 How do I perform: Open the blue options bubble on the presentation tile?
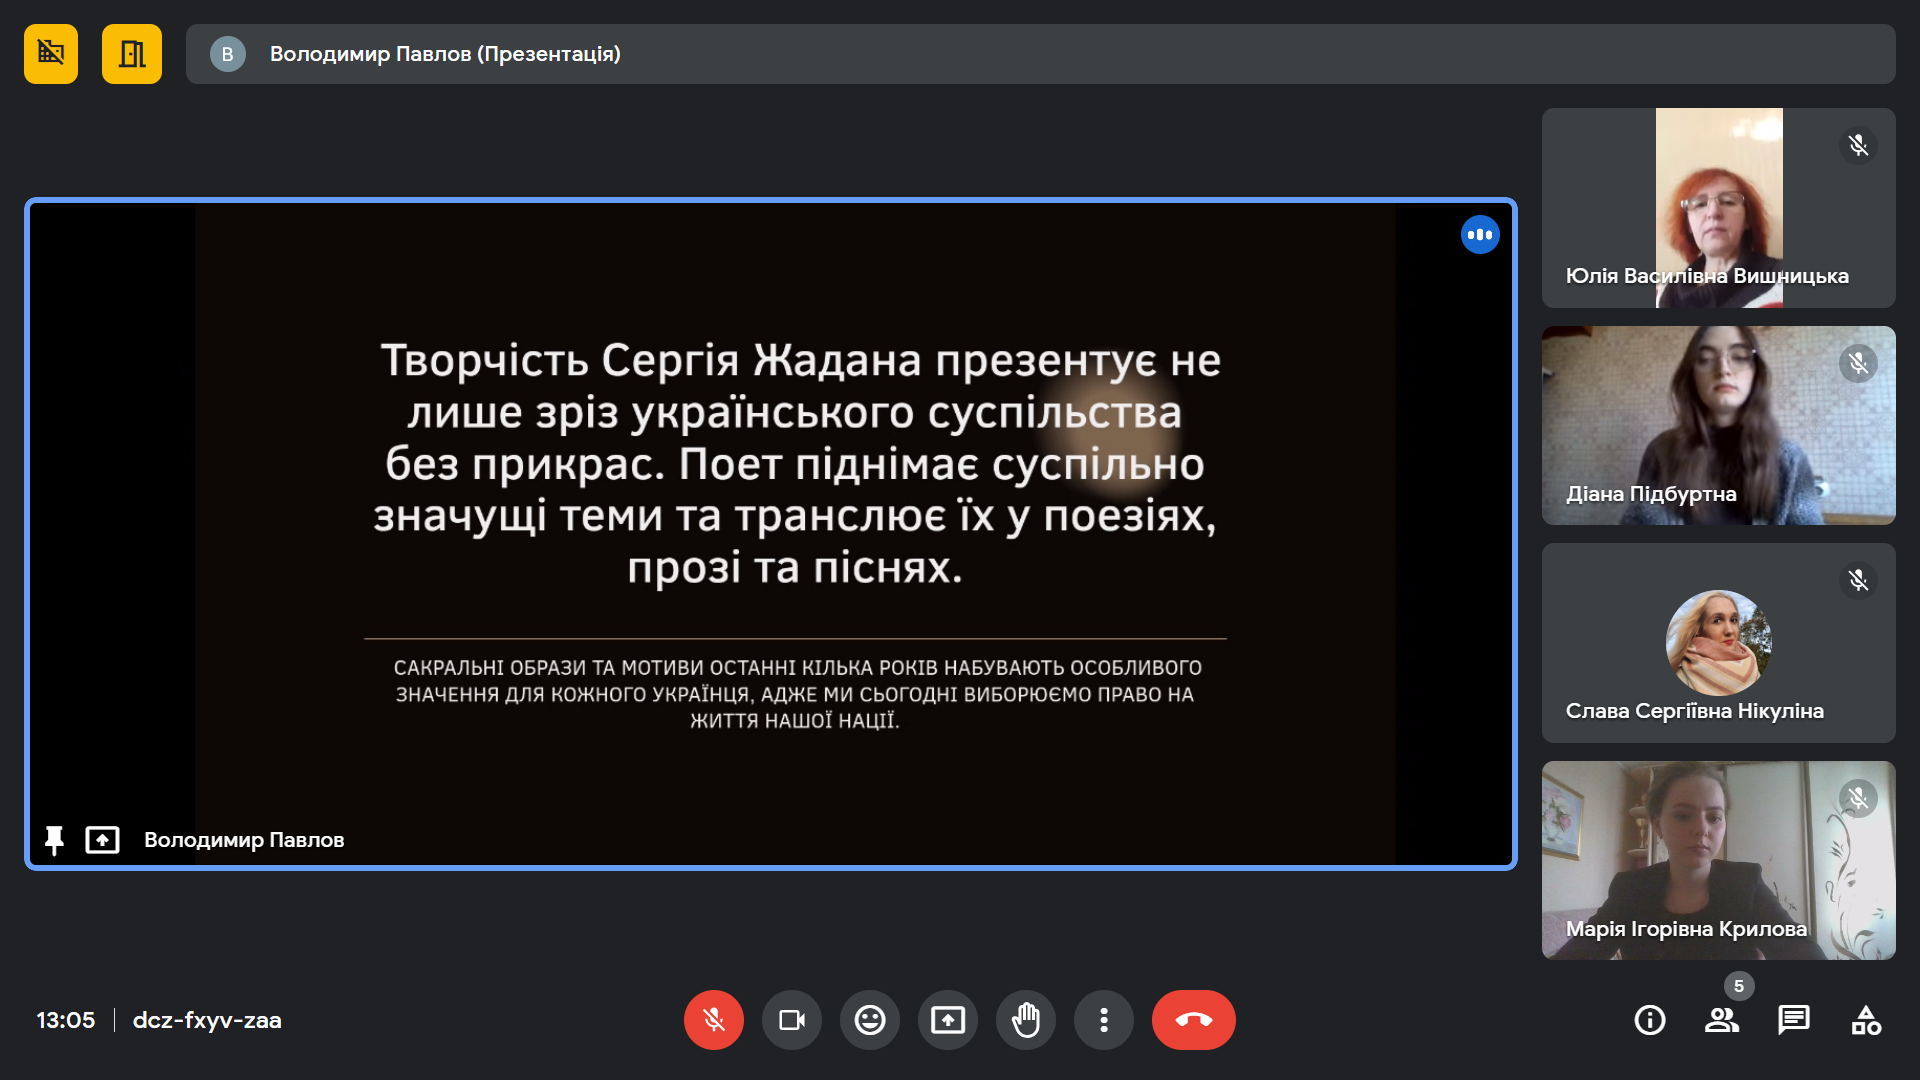pos(1479,235)
